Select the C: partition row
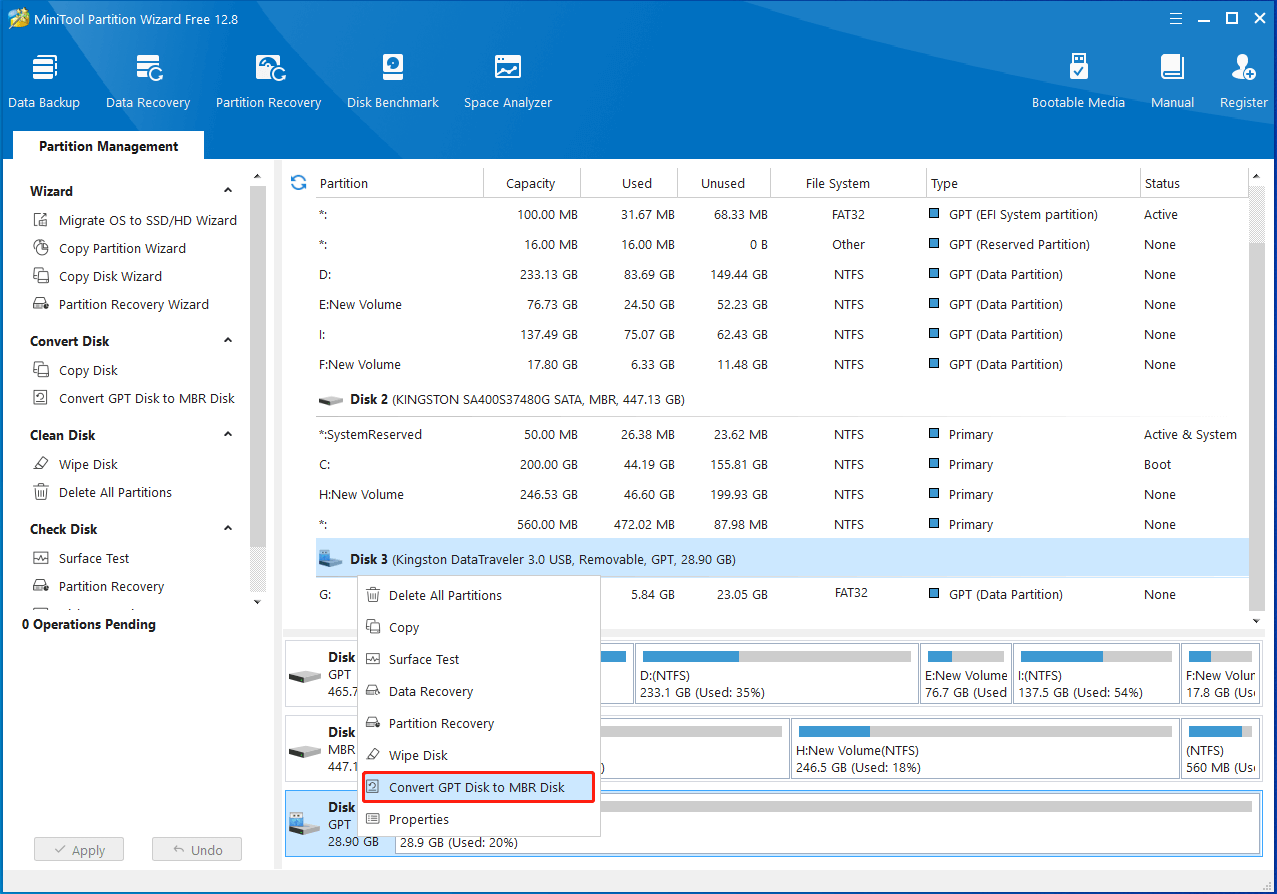 point(782,465)
